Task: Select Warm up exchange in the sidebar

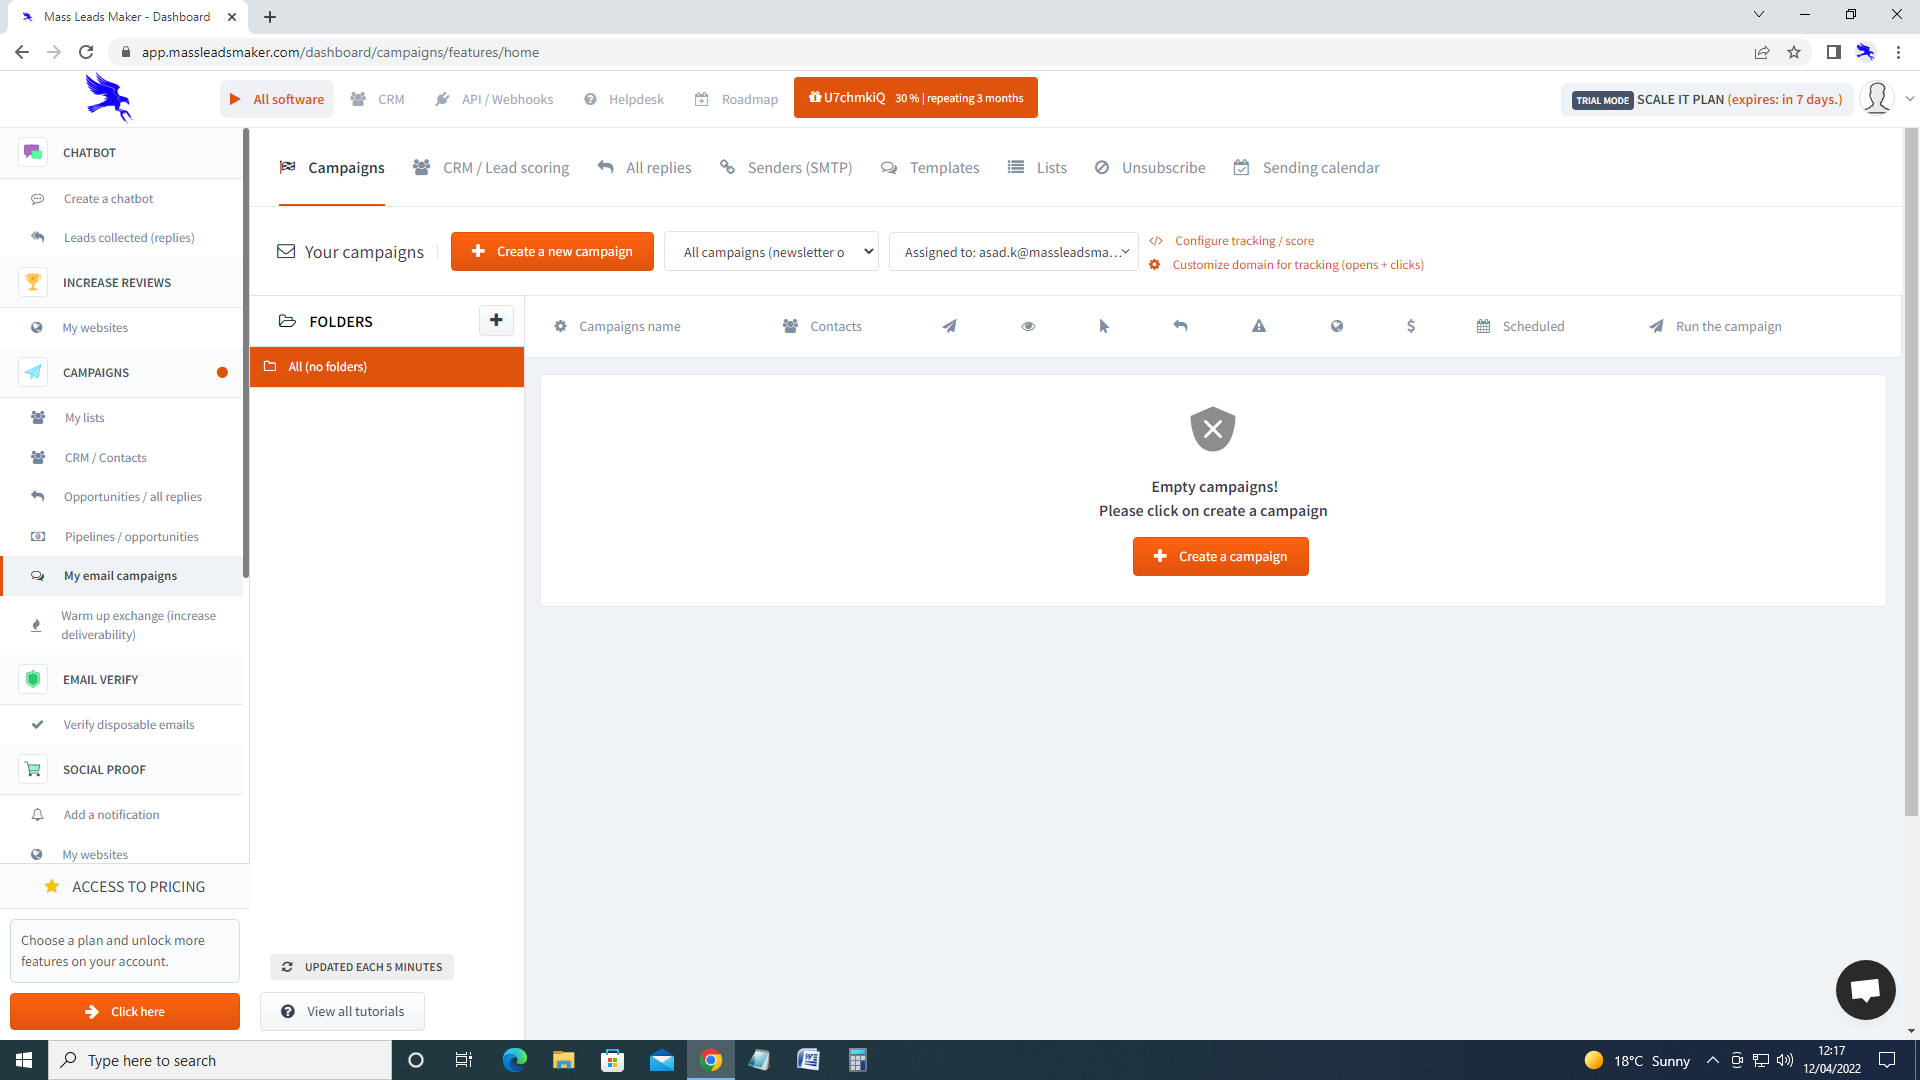Action: pyautogui.click(x=139, y=625)
